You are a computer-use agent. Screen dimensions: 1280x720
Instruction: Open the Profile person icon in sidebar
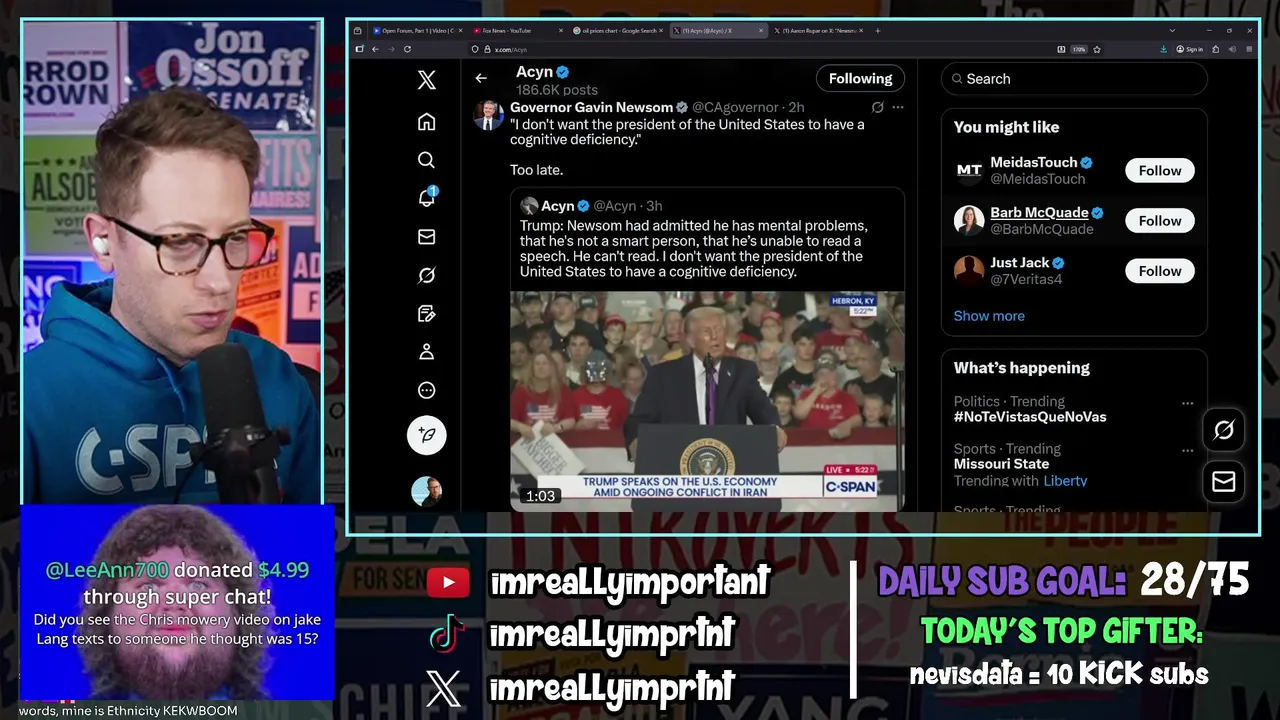[426, 352]
